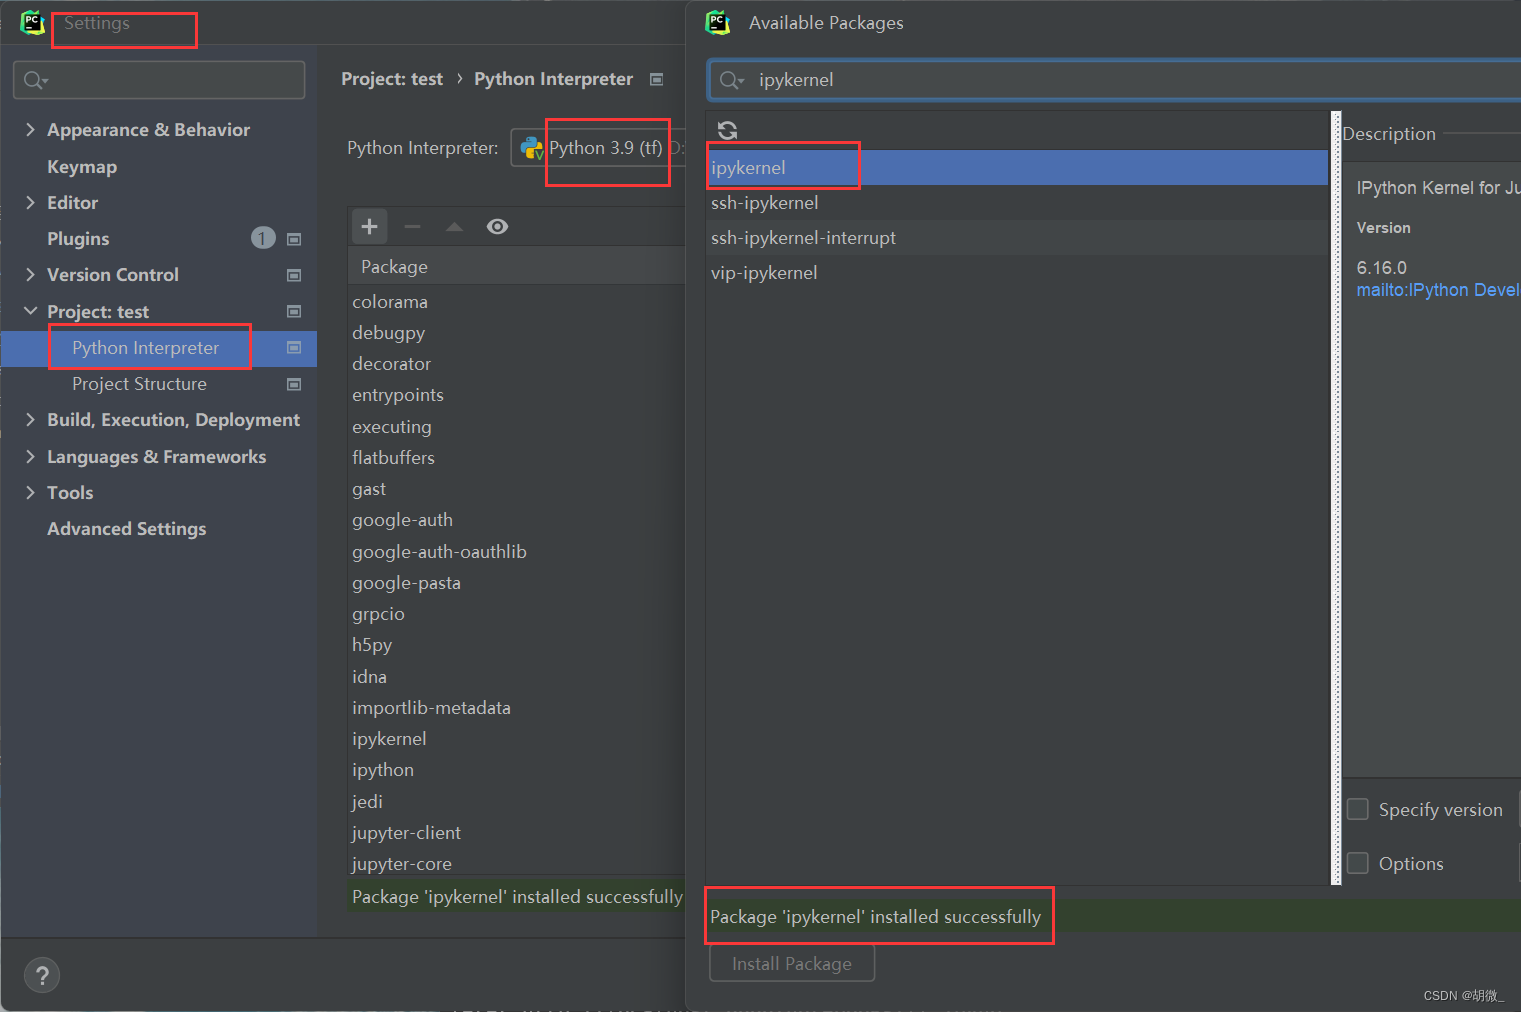
Task: Select Python Interpreter in settings tree
Action: click(159, 348)
